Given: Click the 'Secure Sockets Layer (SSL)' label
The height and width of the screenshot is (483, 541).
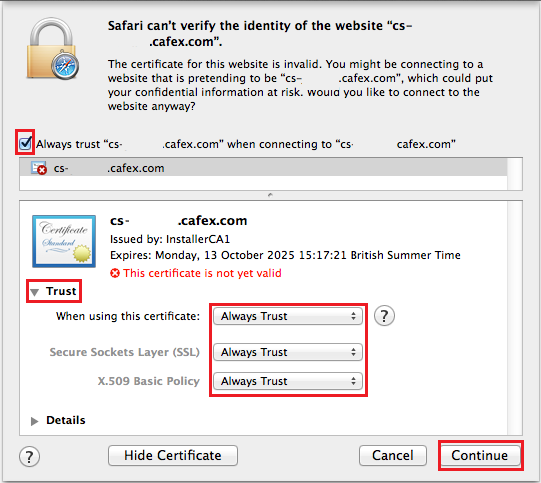Looking at the screenshot, I should [x=125, y=352].
